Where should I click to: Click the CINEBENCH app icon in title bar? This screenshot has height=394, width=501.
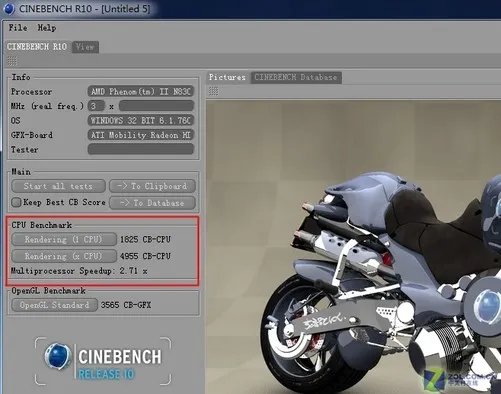[x=9, y=8]
